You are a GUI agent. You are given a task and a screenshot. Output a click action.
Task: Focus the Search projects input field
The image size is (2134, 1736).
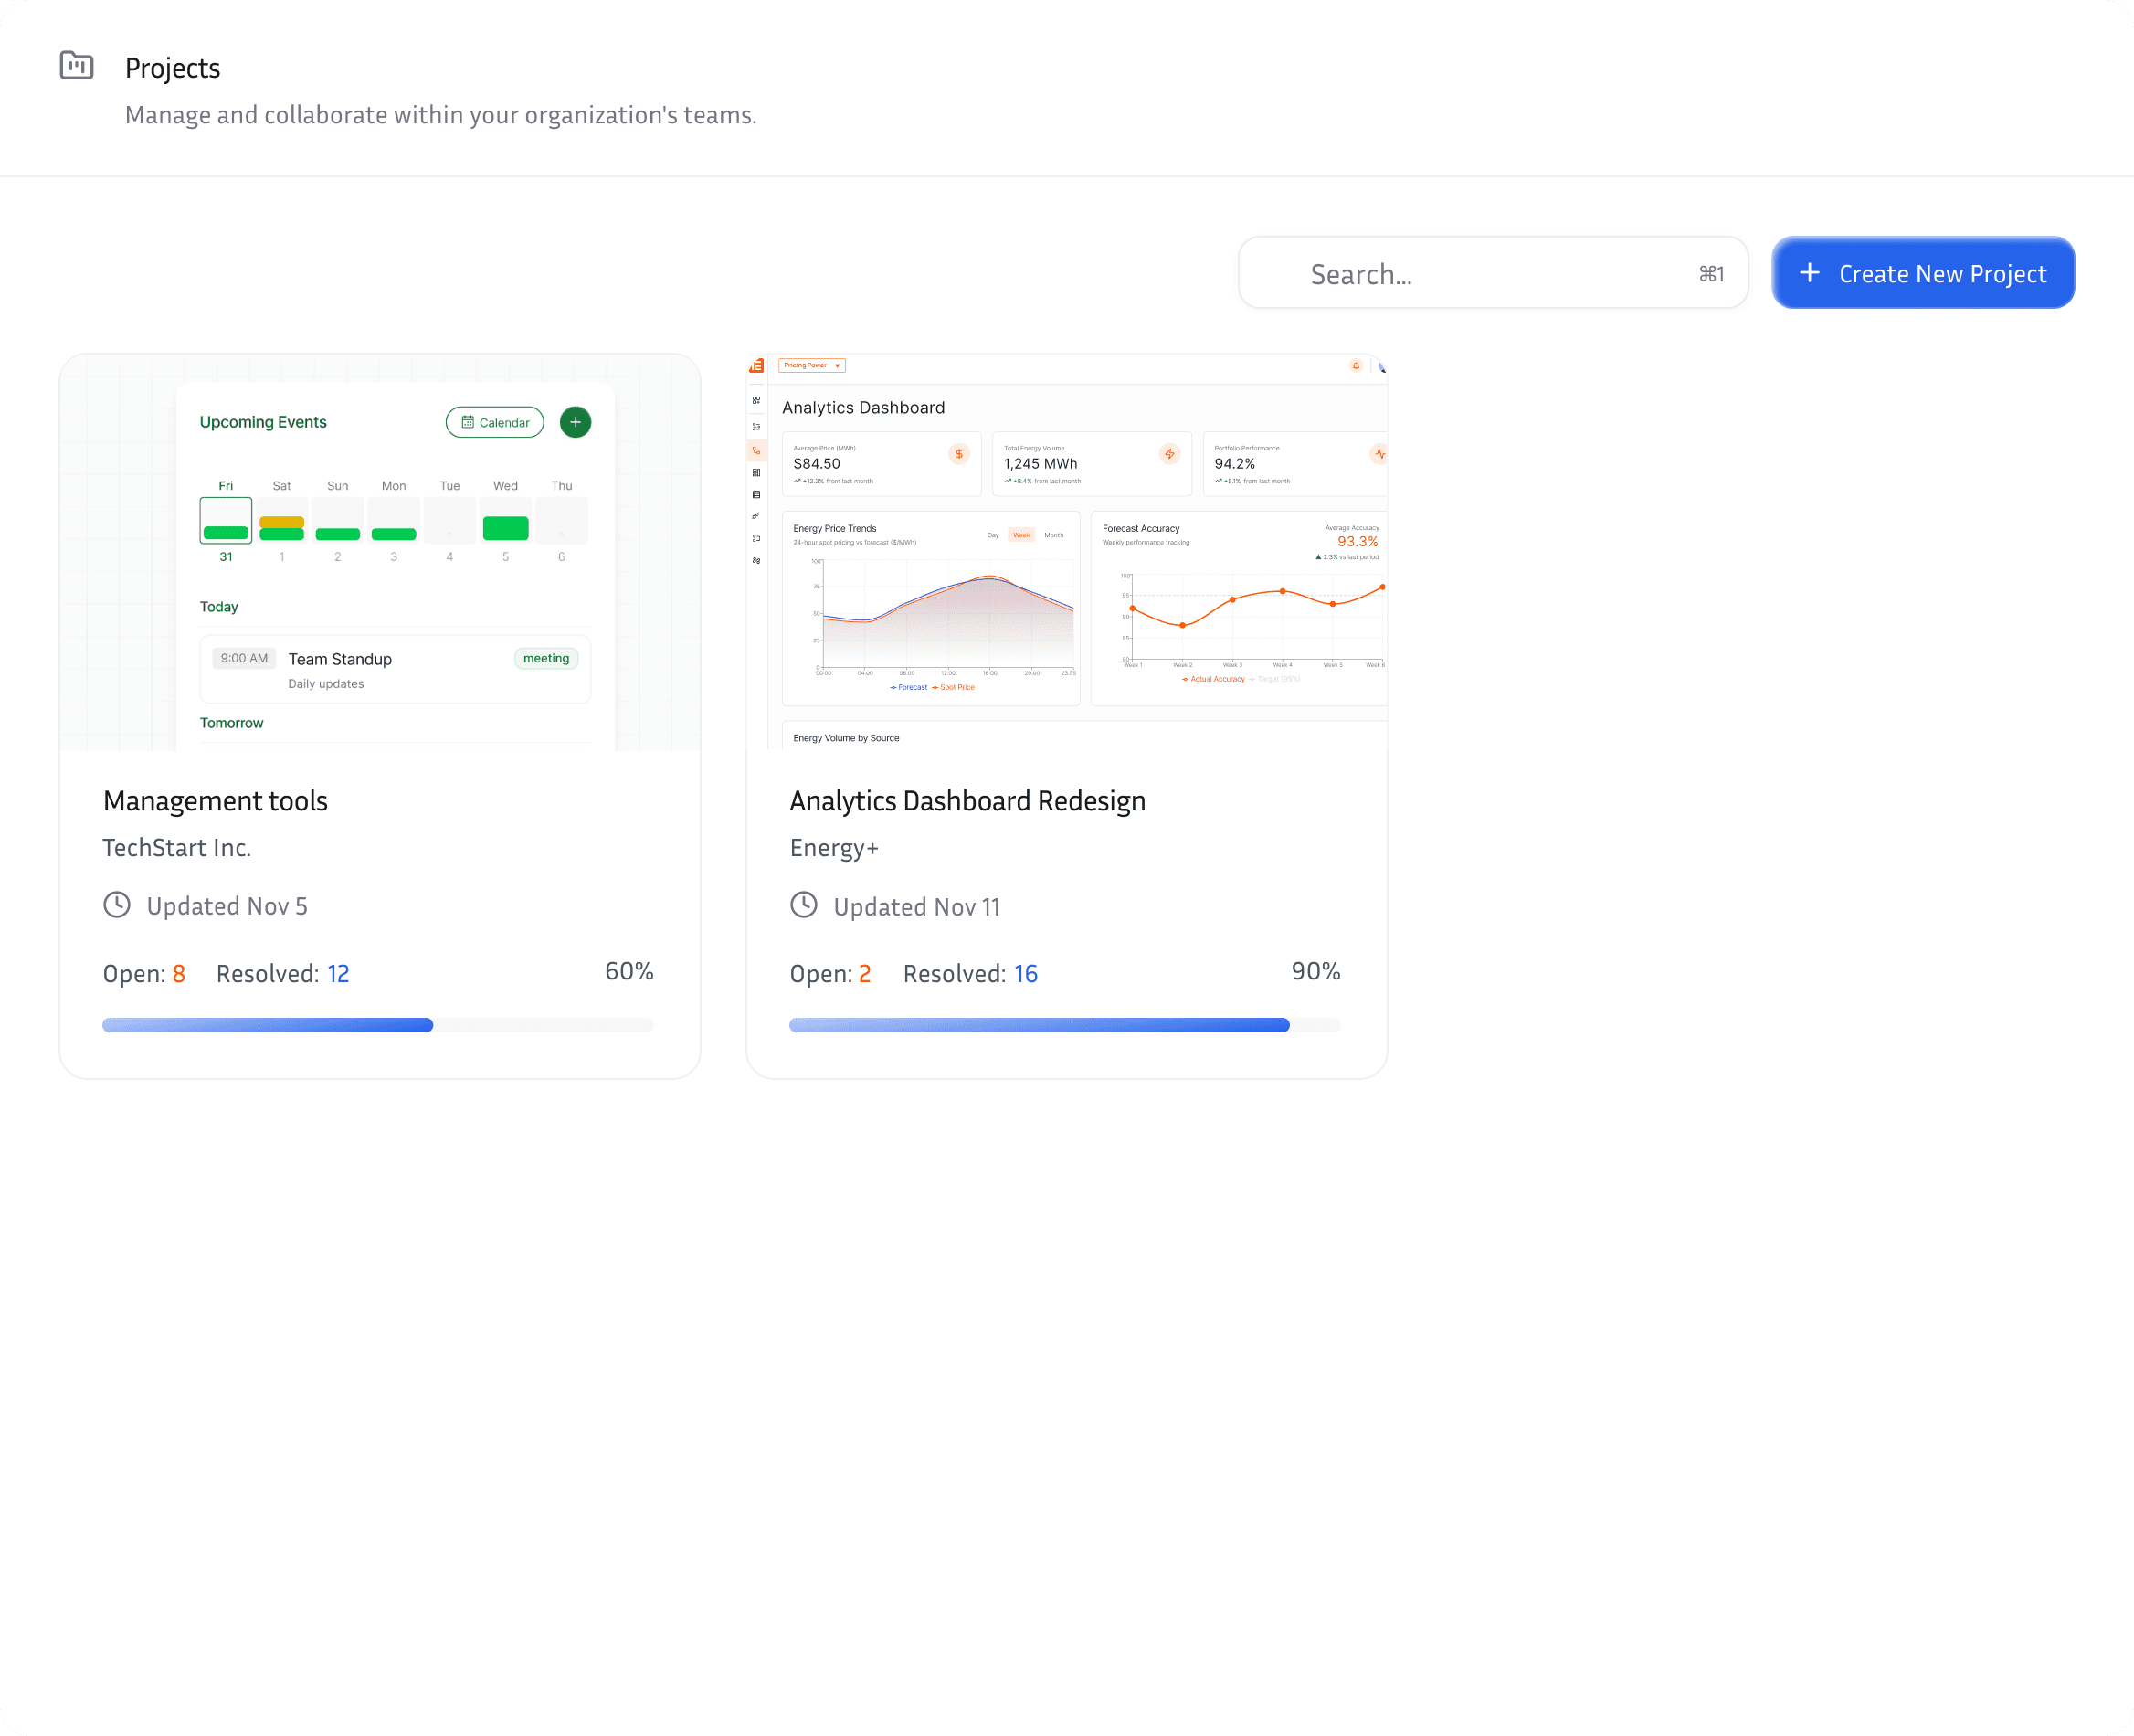pyautogui.click(x=1492, y=273)
